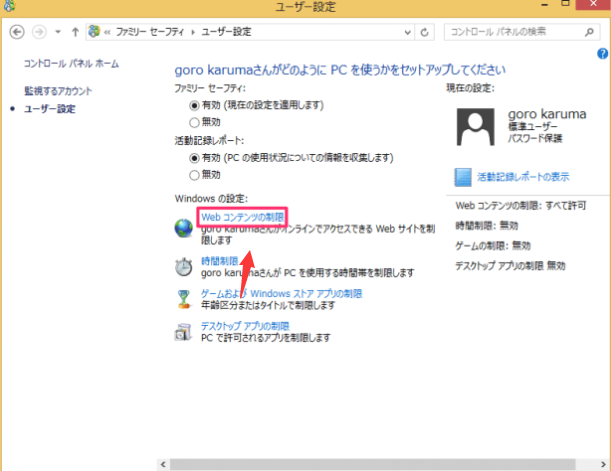Open Web コンテンツの制限 link
The height and width of the screenshot is (471, 611).
tap(242, 217)
